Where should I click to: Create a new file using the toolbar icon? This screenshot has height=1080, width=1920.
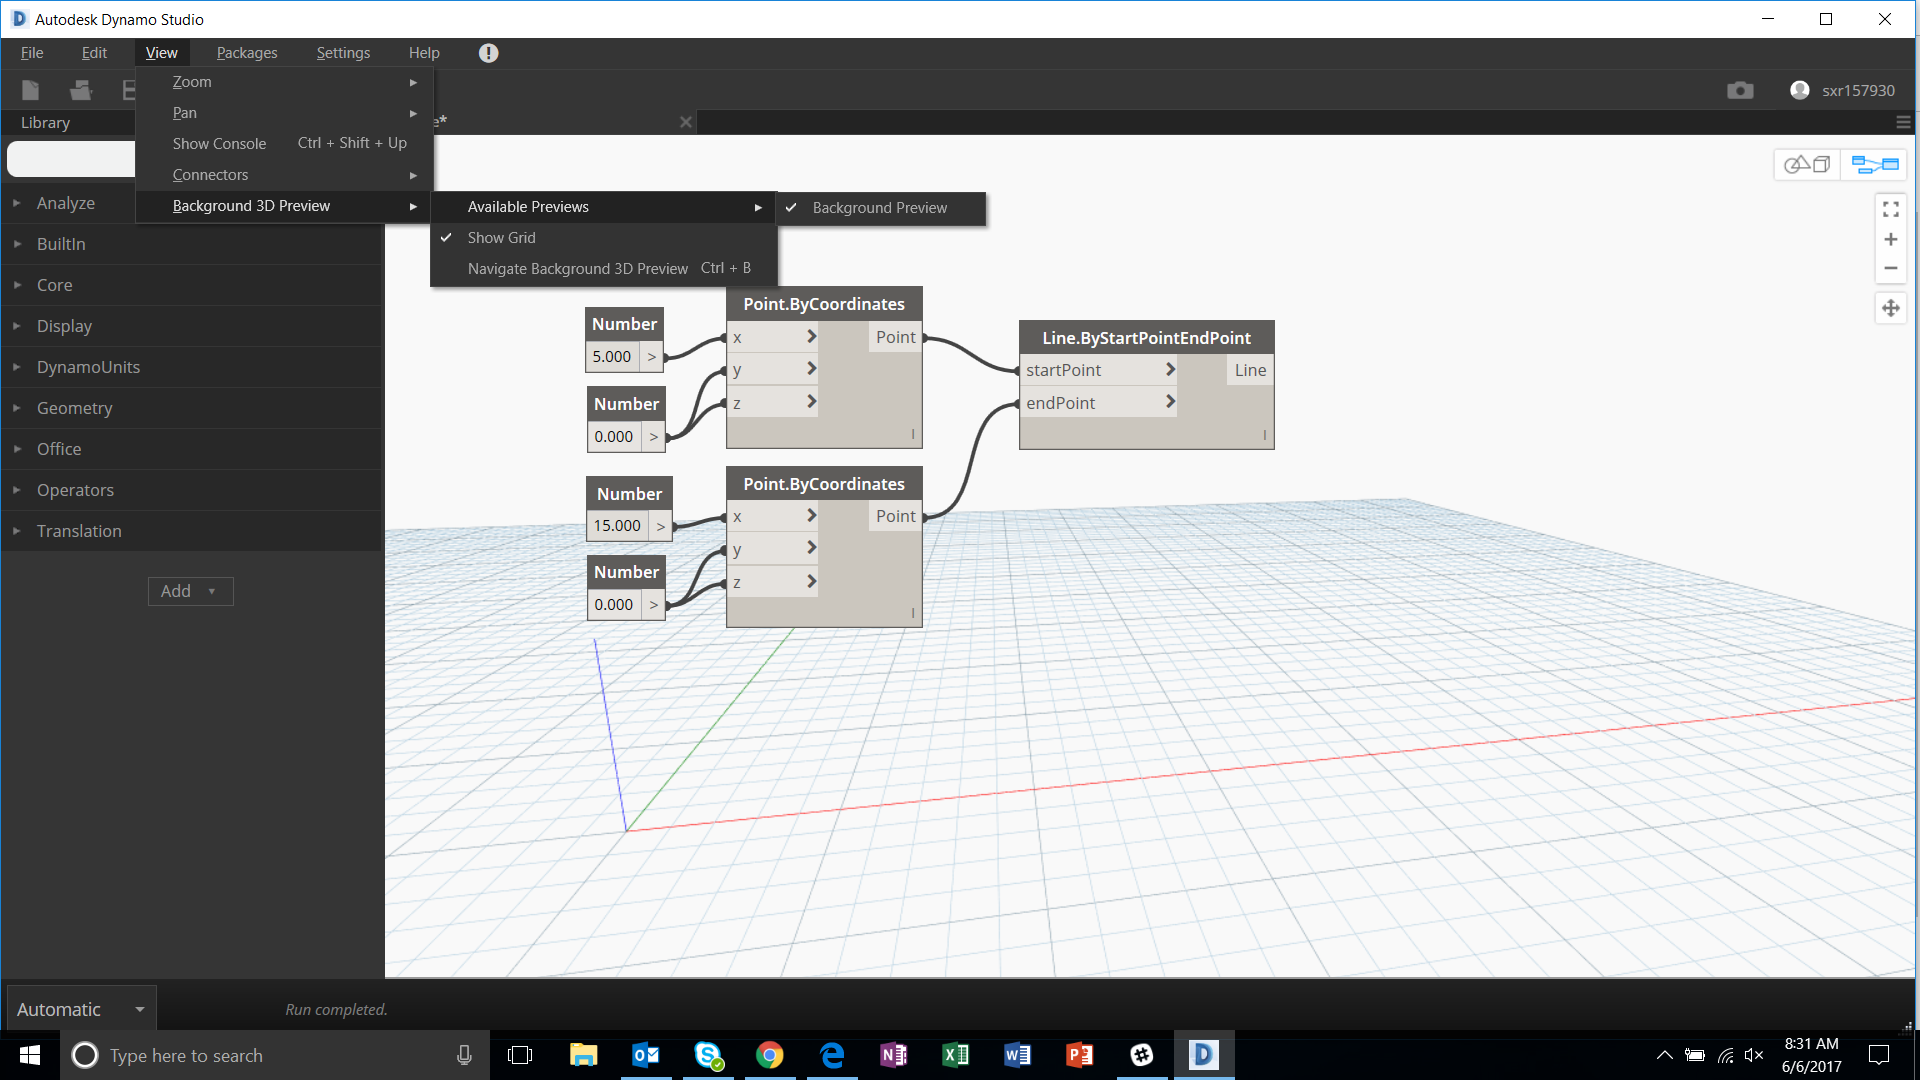tap(30, 90)
